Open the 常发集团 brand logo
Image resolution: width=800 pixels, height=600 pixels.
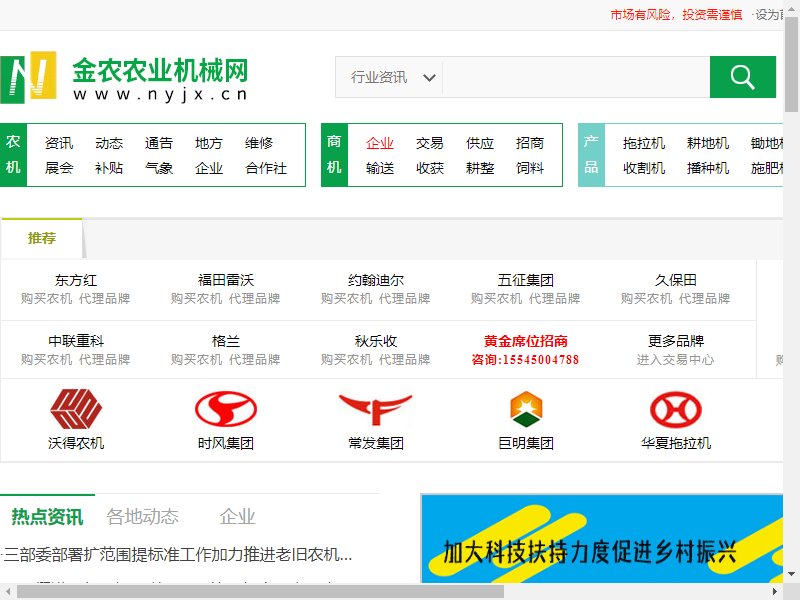[376, 409]
